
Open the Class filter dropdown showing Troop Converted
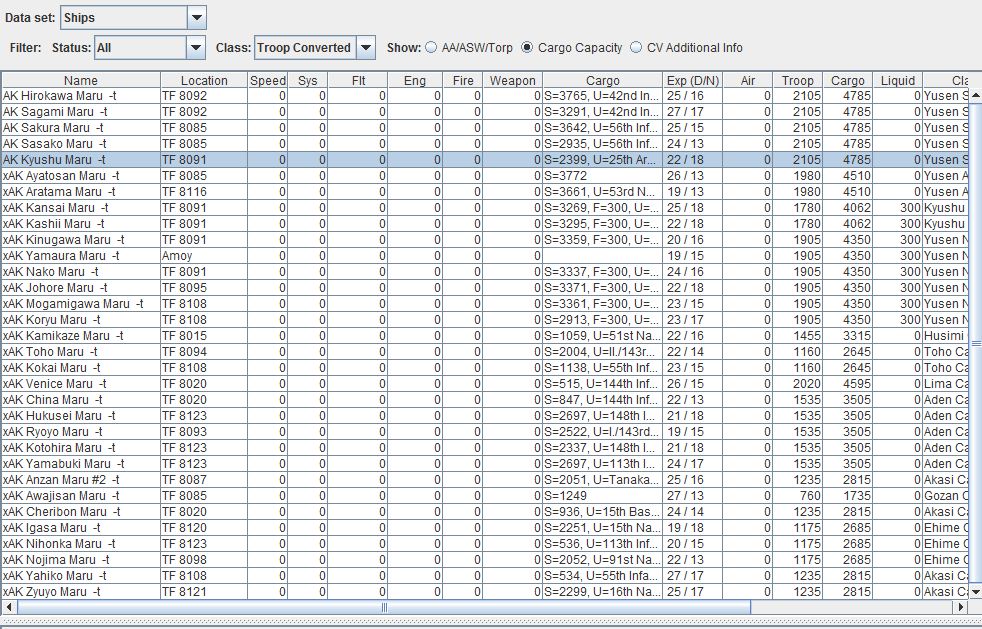(x=314, y=48)
